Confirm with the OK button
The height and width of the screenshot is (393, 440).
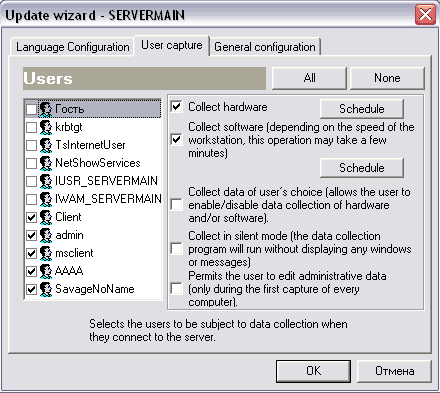(313, 371)
